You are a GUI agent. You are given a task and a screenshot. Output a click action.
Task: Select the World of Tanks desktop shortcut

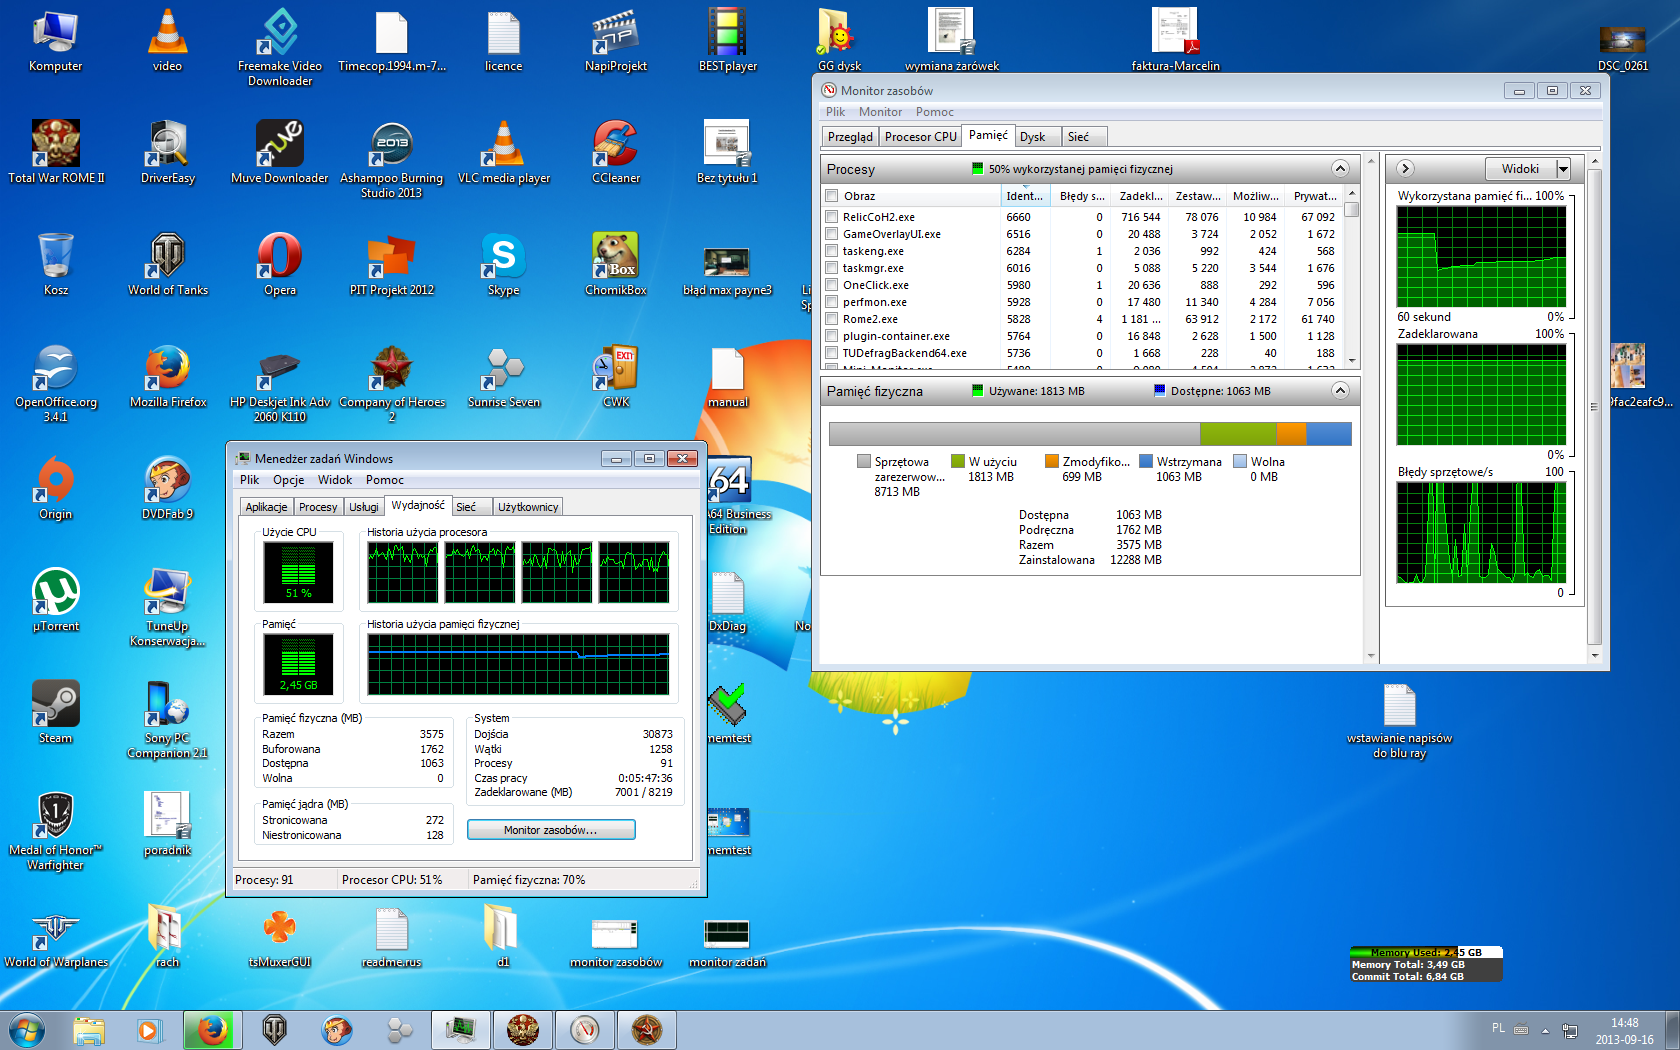click(168, 265)
